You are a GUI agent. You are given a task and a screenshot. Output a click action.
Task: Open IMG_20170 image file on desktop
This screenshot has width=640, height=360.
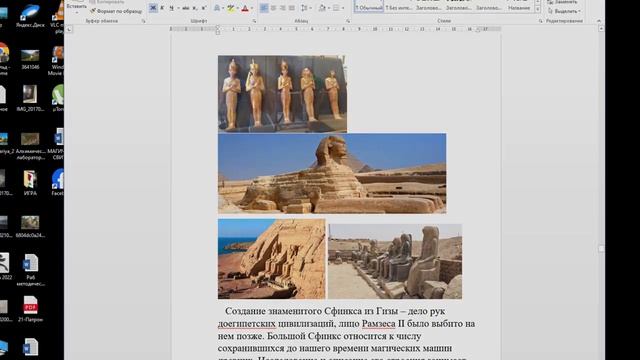click(30, 98)
